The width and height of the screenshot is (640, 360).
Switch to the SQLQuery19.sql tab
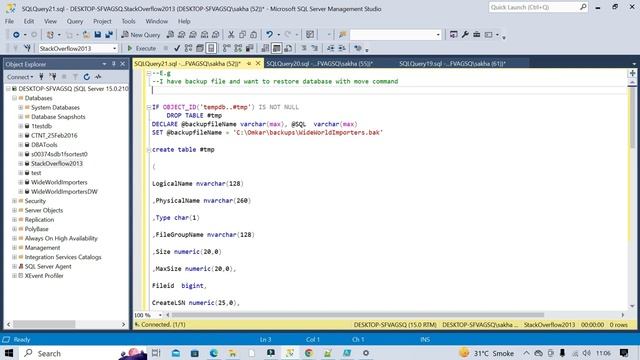452,64
